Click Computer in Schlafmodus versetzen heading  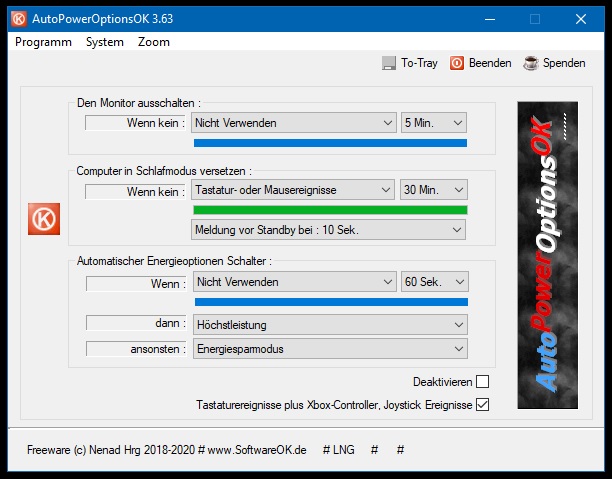click(164, 171)
